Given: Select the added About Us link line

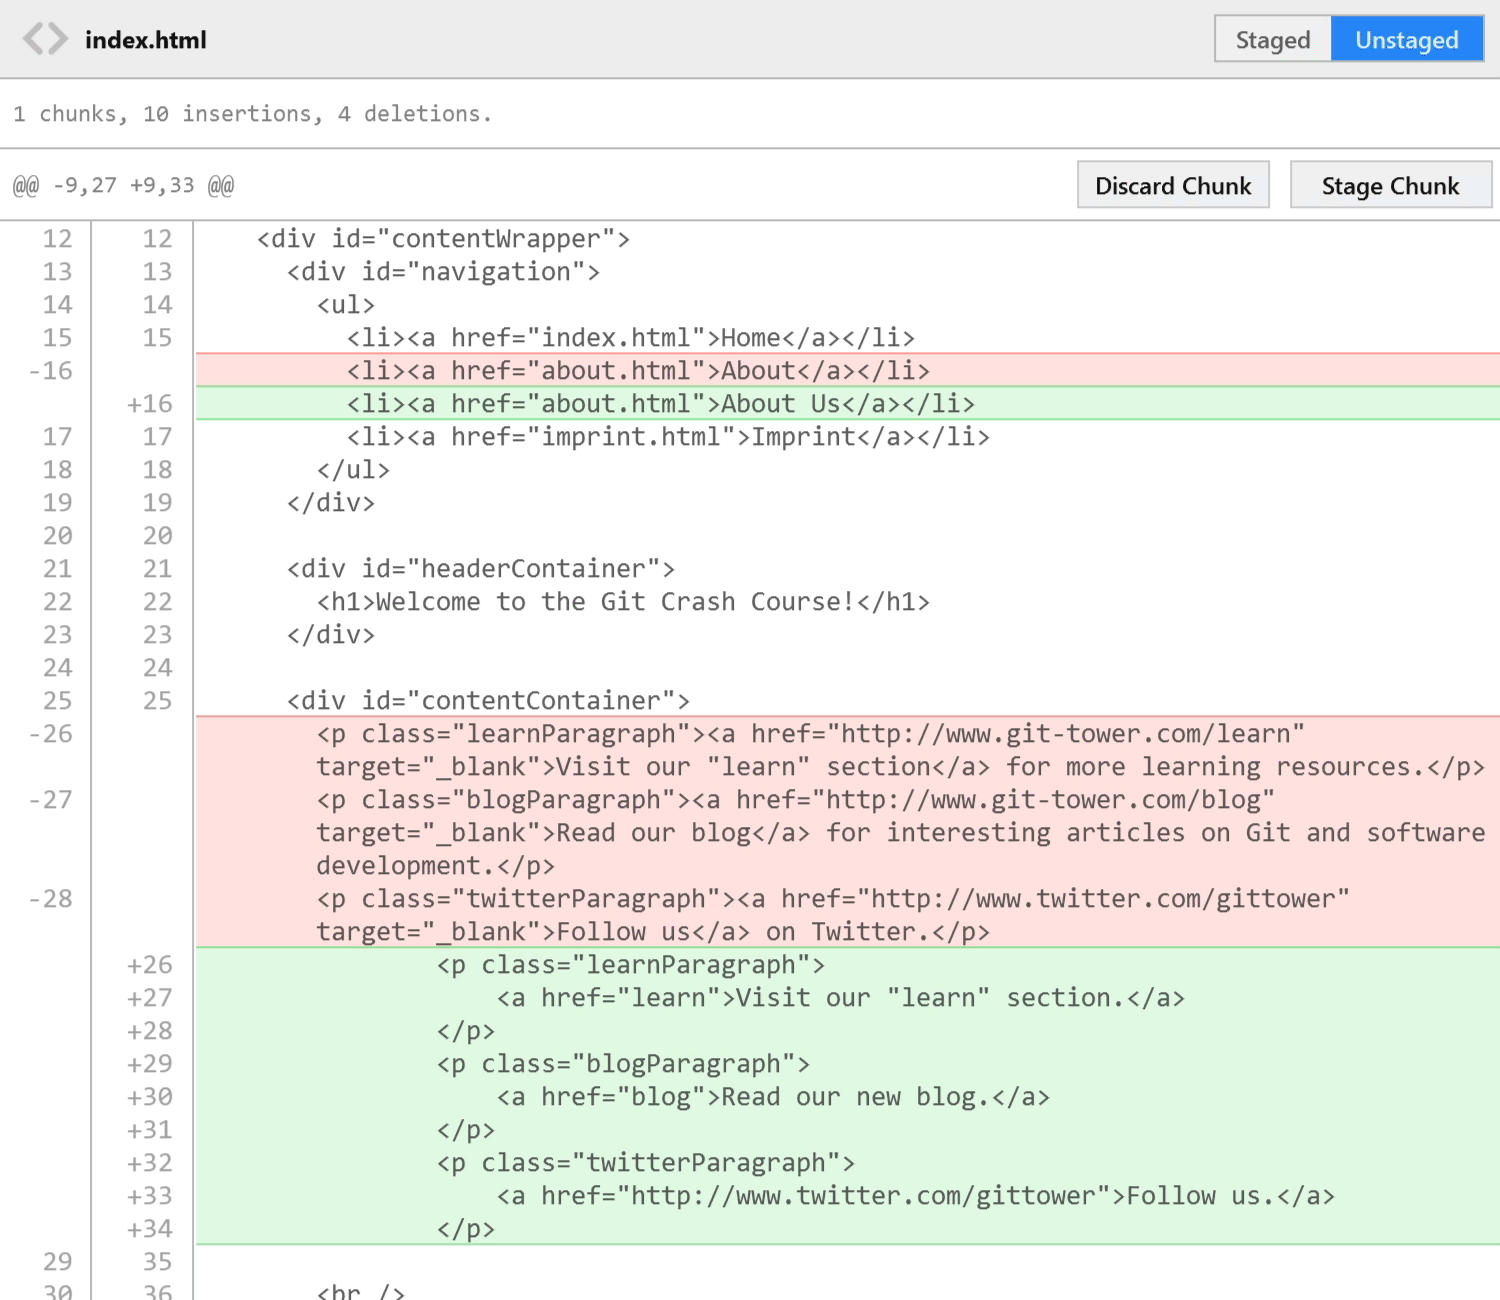Looking at the screenshot, I should point(660,404).
